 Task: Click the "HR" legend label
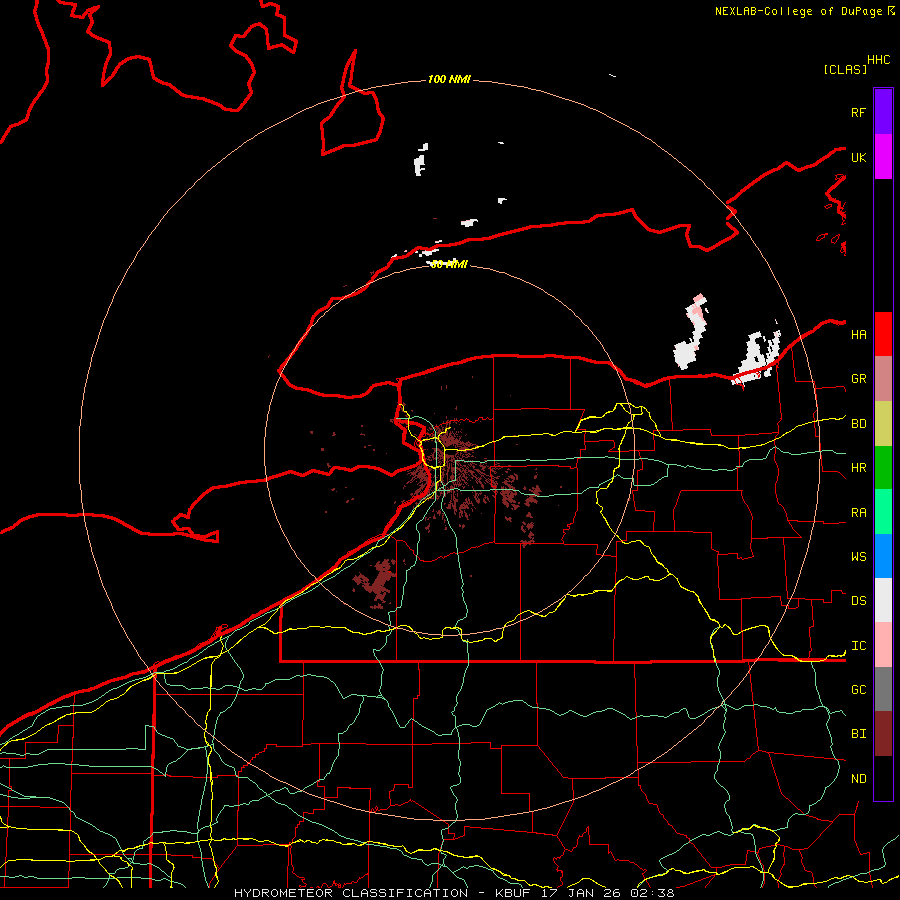(858, 468)
